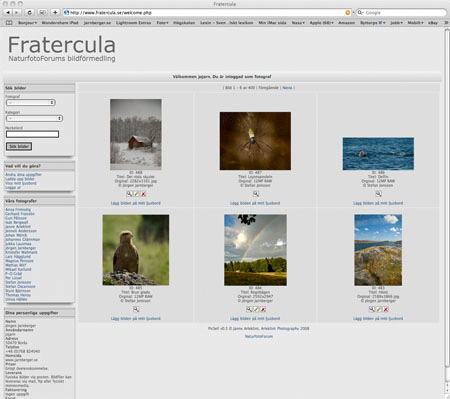This screenshot has width=450, height=399.
Task: Open the Nasa bookmarks menu
Action: tap(298, 23)
